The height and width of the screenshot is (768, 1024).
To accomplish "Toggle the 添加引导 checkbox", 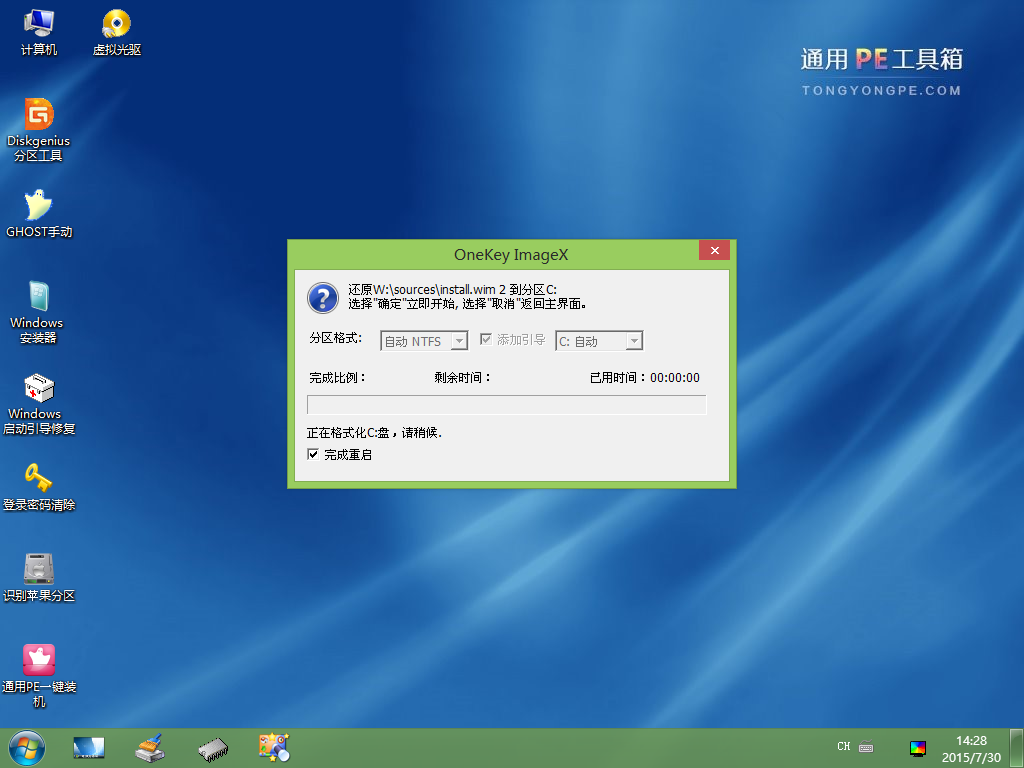I will tap(486, 339).
